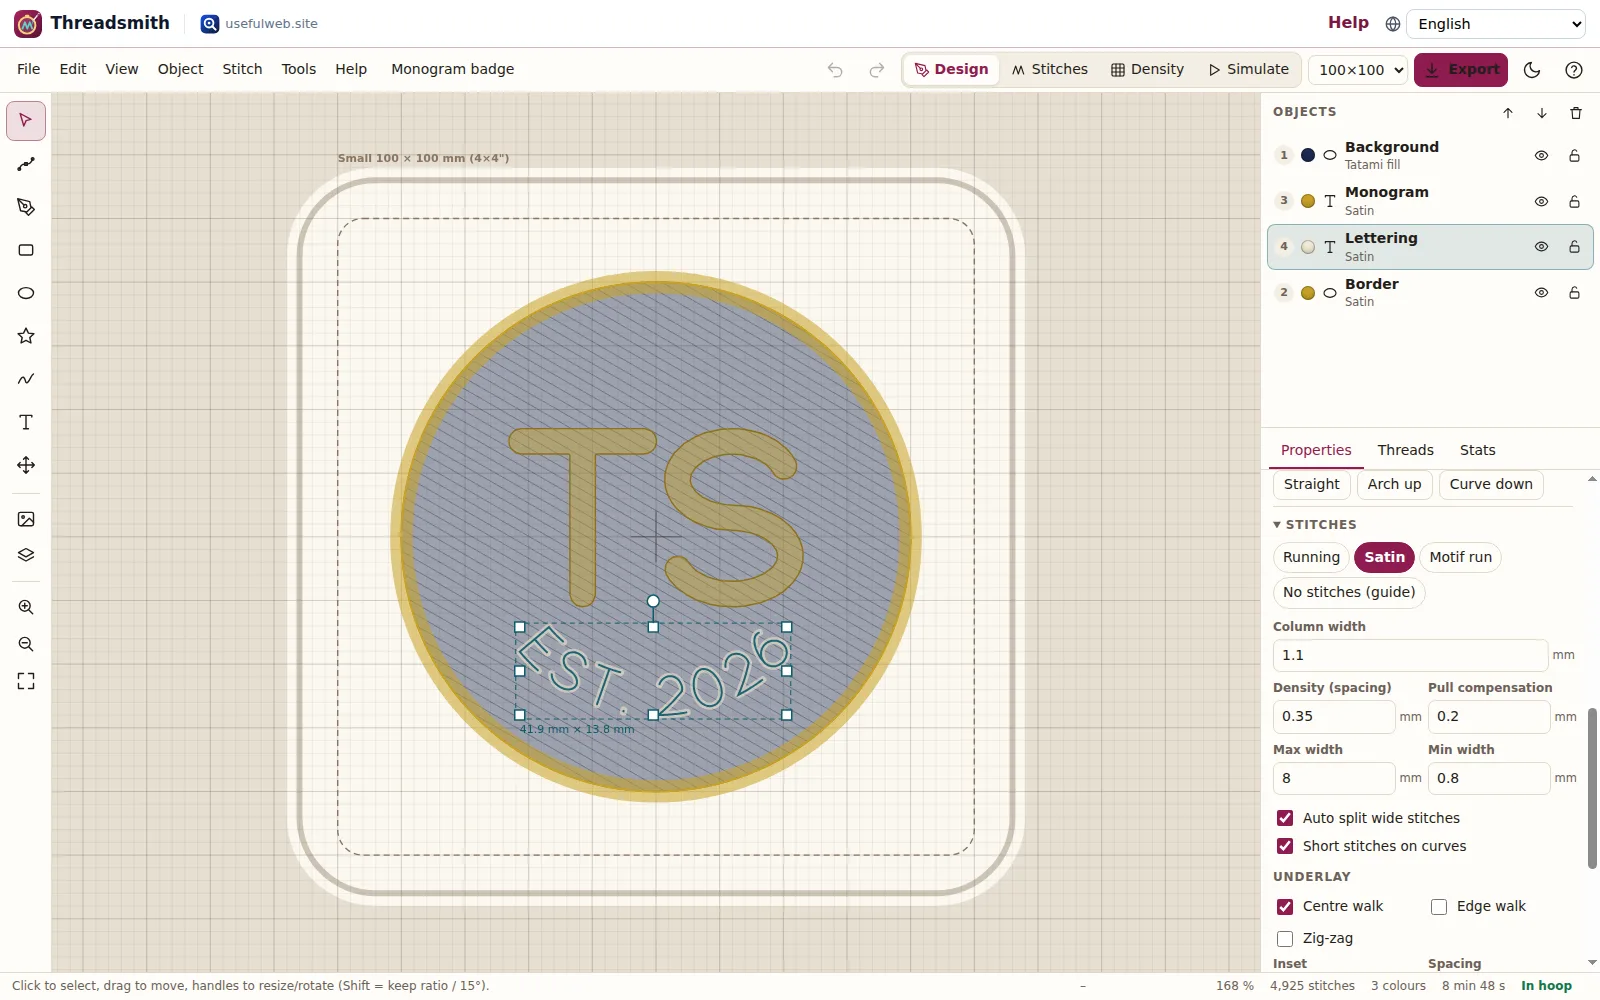Viewport: 1600px width, 1000px height.
Task: Choose the running stitch line tool
Action: pyautogui.click(x=26, y=164)
